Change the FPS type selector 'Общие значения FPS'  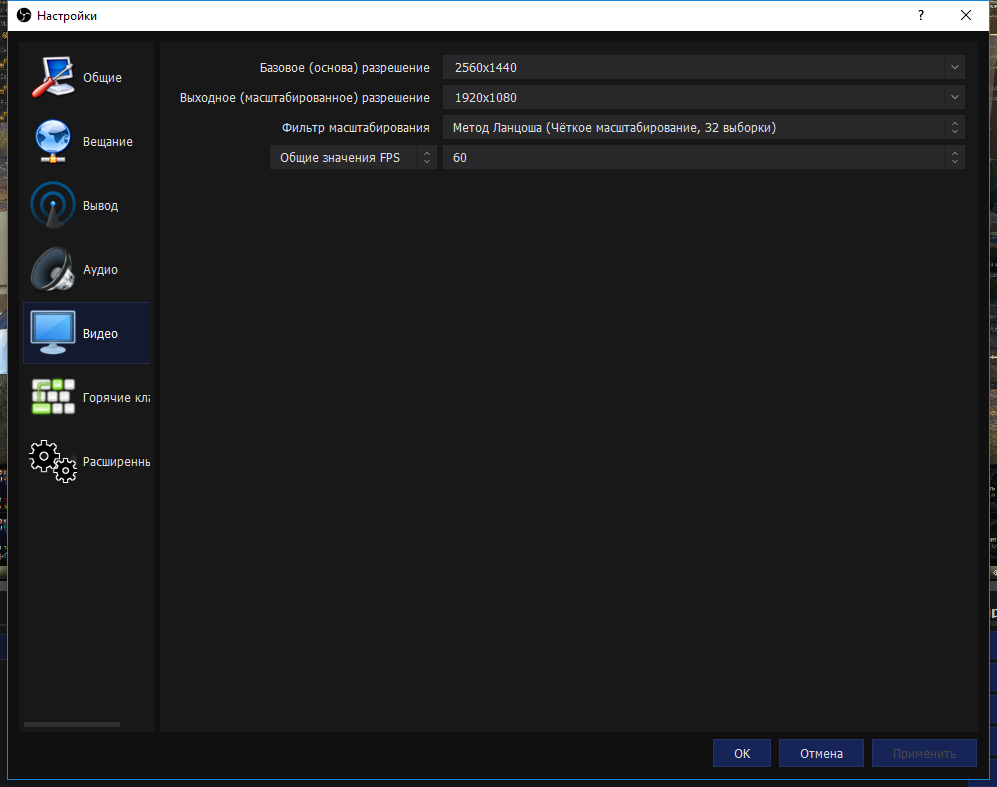[x=353, y=158]
